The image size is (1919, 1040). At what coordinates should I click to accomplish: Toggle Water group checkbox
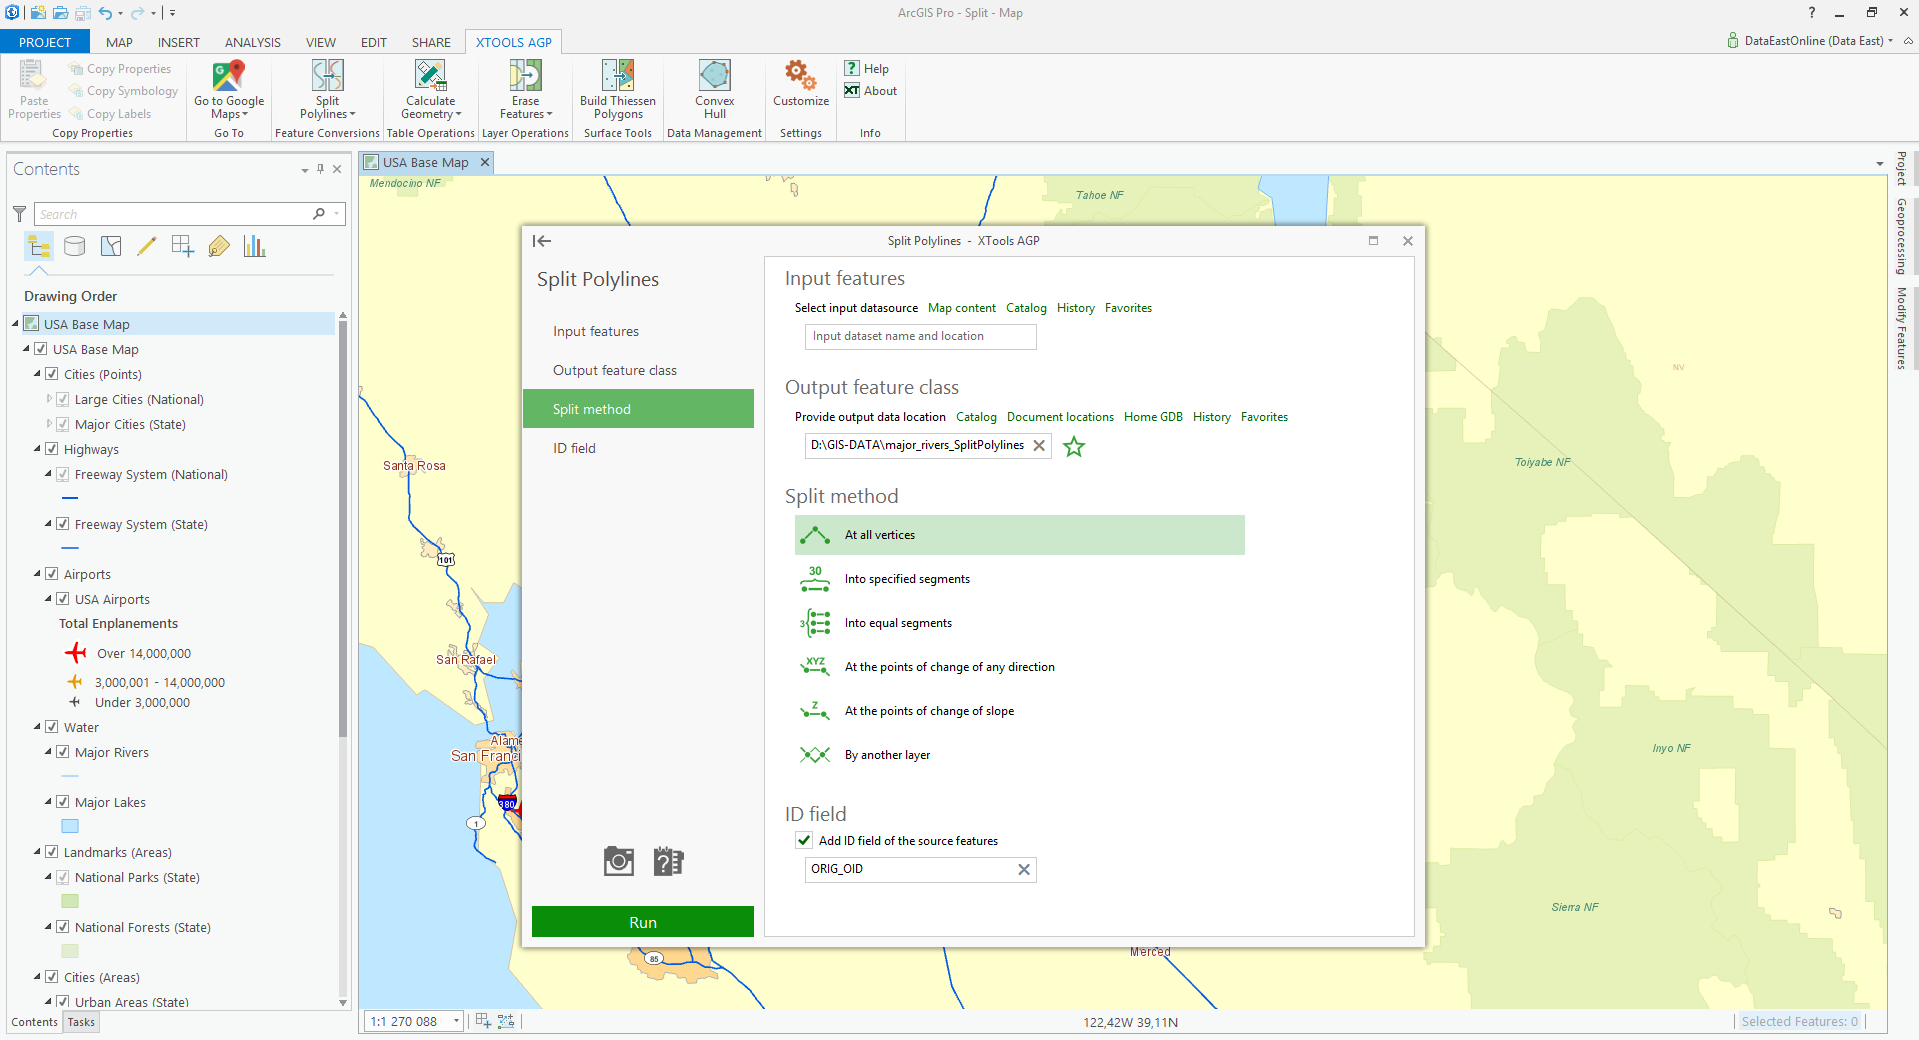tap(52, 727)
